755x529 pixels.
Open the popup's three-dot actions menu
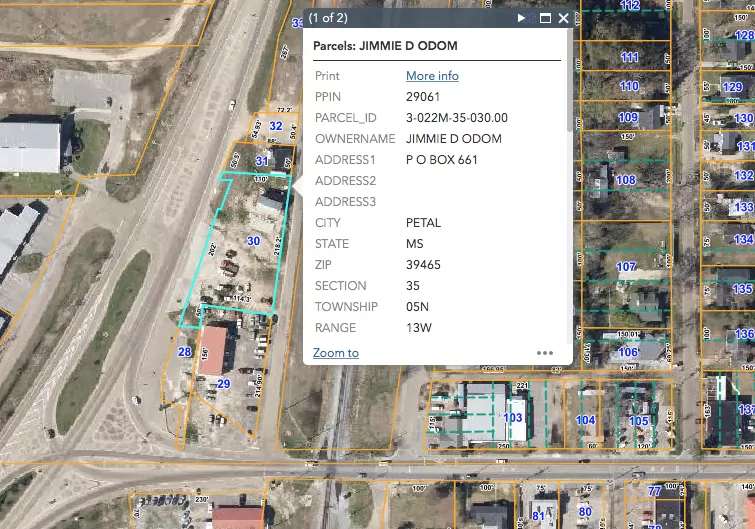coord(545,353)
